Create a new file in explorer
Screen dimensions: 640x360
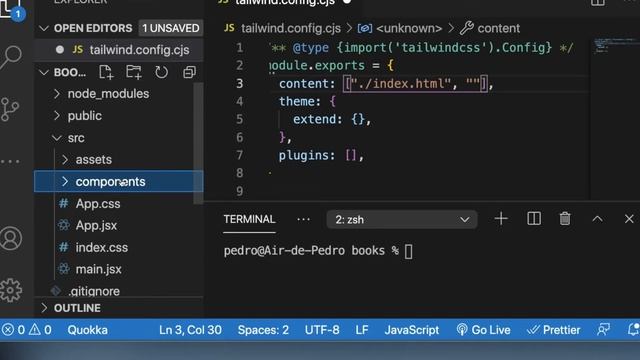click(106, 72)
